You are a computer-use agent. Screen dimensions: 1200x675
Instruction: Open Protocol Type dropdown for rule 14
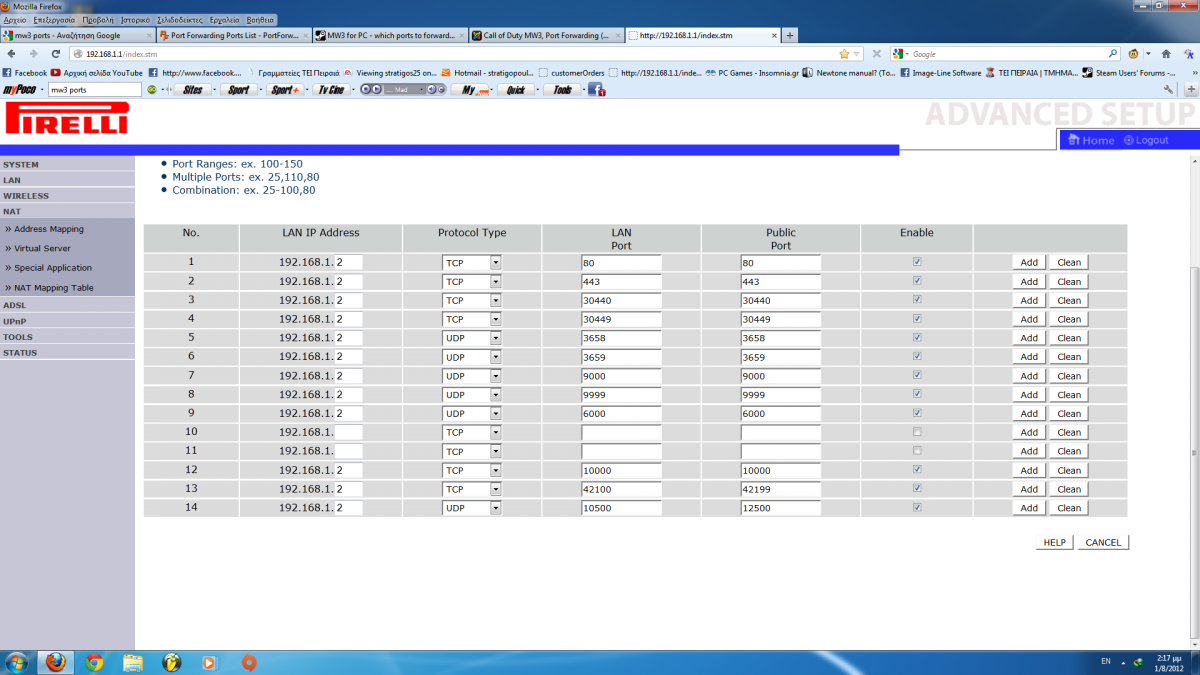click(x=472, y=508)
